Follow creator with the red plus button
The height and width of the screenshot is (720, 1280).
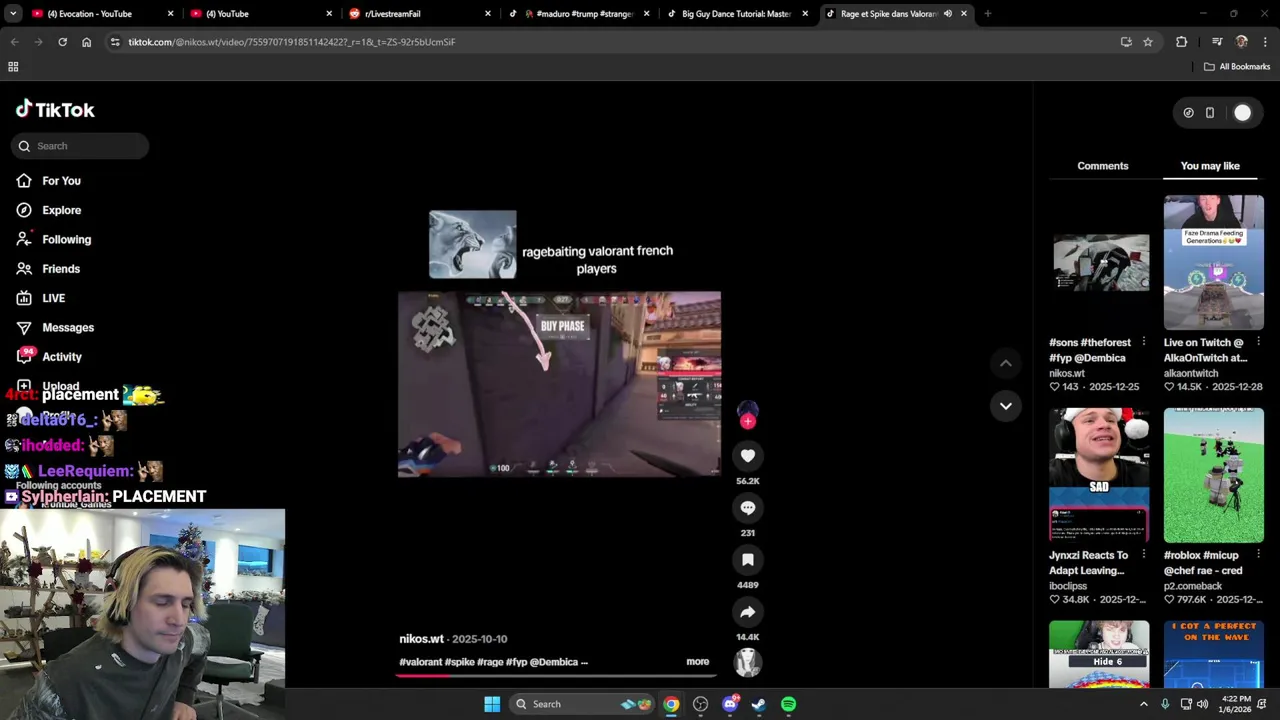pos(747,421)
